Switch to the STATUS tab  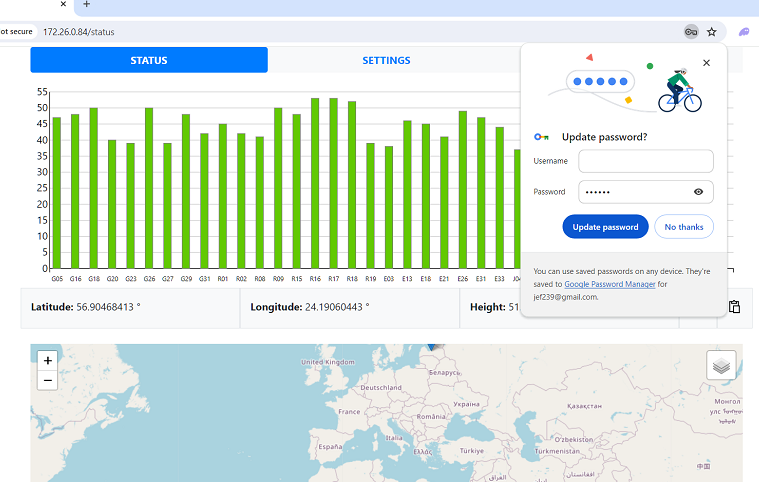[149, 60]
